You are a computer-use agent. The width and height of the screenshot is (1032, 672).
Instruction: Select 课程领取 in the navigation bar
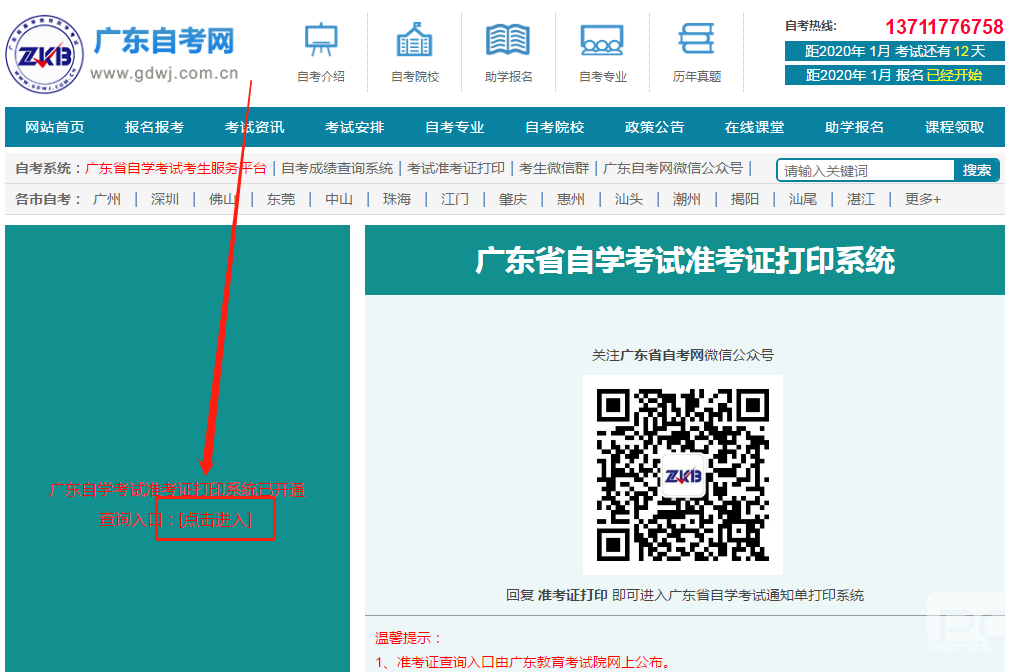pyautogui.click(x=954, y=127)
